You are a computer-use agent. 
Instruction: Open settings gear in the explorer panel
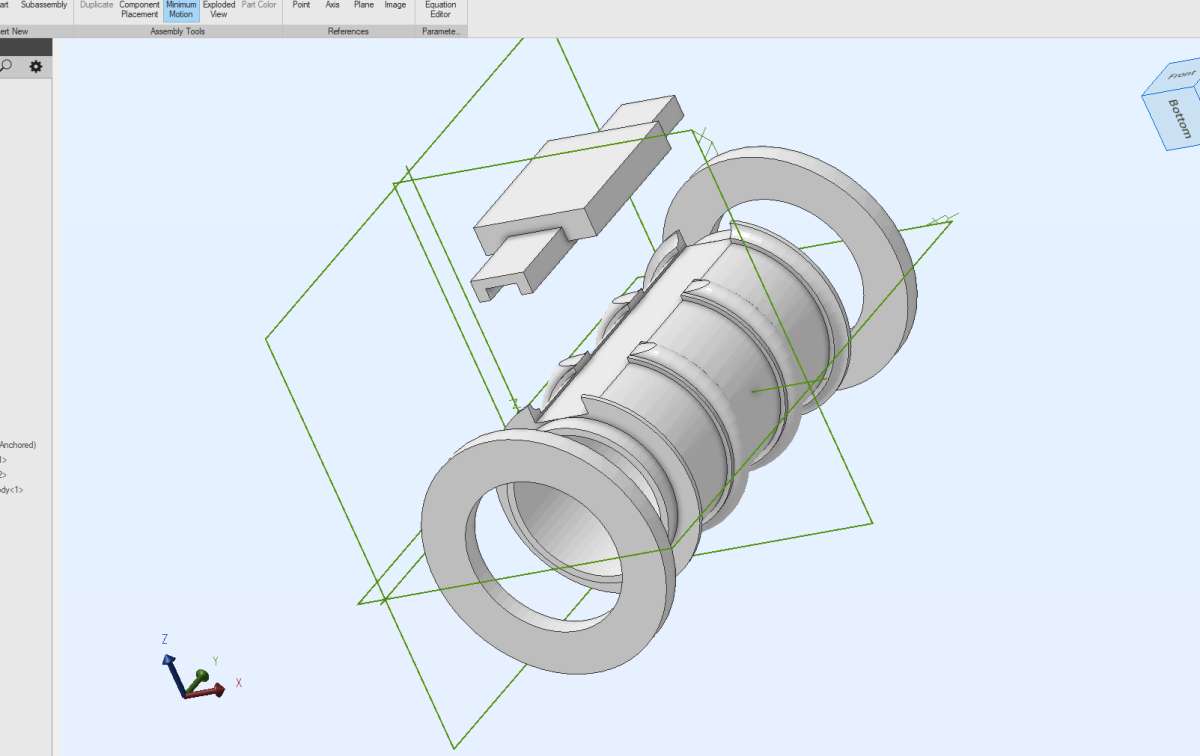coord(36,66)
